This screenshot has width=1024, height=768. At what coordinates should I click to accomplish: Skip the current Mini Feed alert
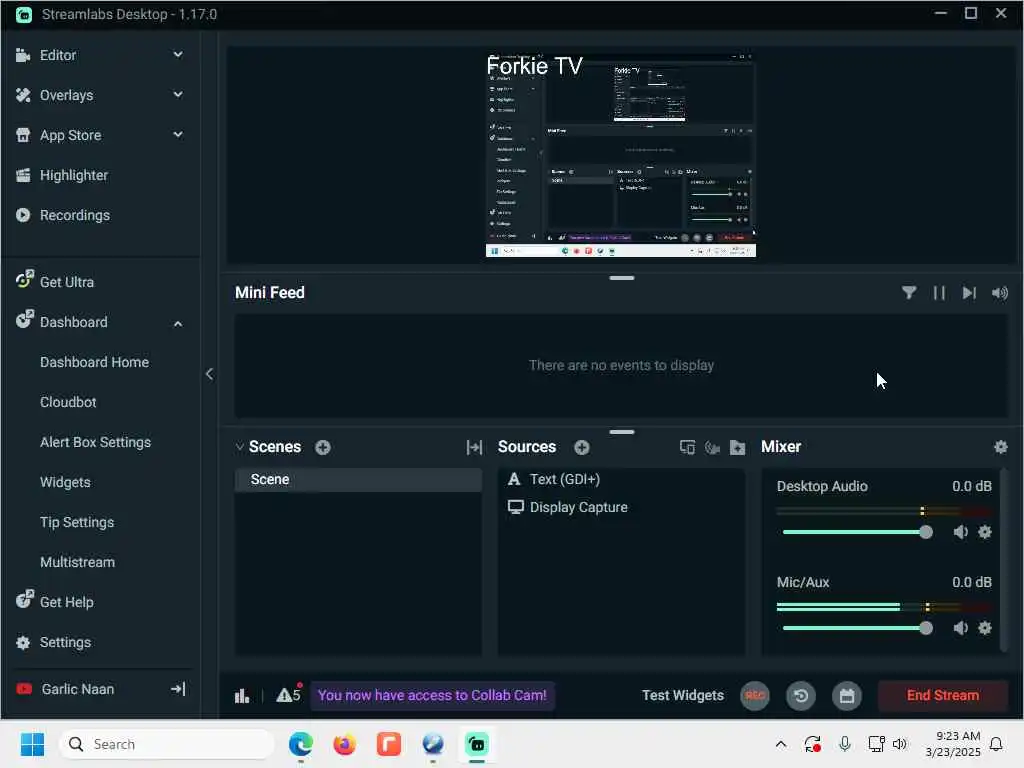969,293
